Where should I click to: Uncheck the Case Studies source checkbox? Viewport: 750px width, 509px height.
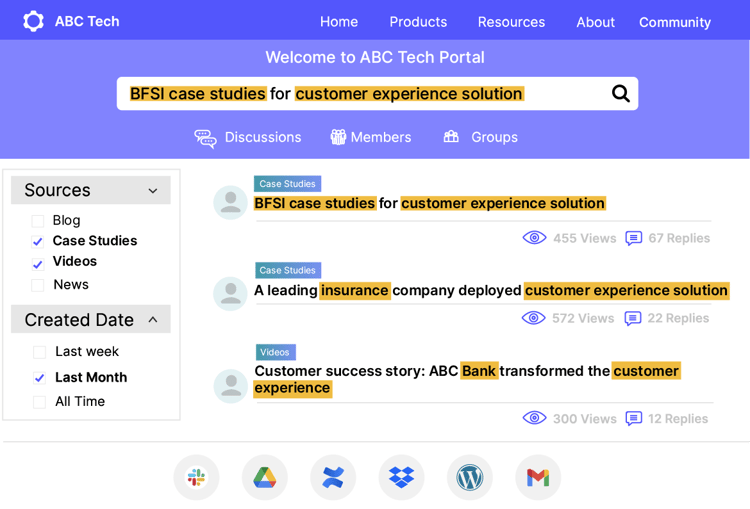pyautogui.click(x=38, y=242)
